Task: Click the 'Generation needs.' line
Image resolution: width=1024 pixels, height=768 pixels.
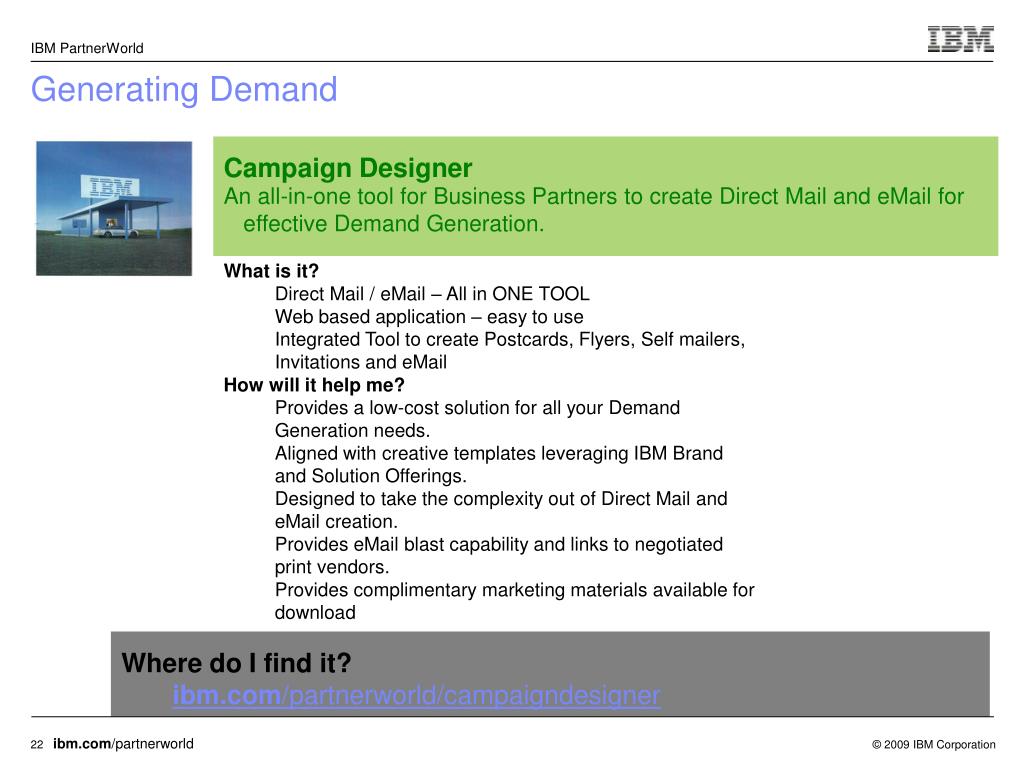Action: (x=352, y=431)
